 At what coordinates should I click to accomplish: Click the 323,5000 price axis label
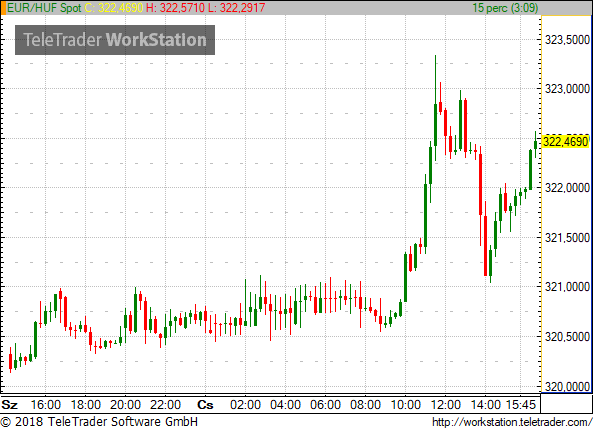[567, 39]
